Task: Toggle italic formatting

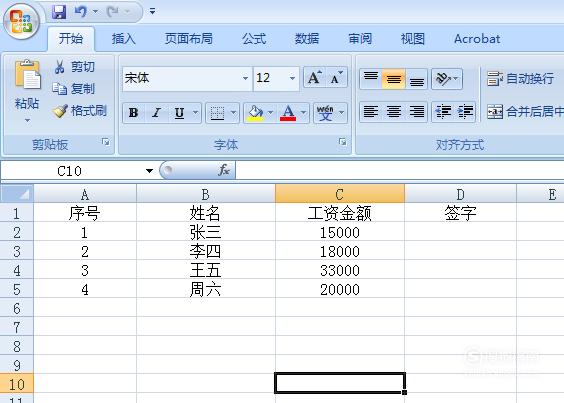Action: click(x=156, y=113)
